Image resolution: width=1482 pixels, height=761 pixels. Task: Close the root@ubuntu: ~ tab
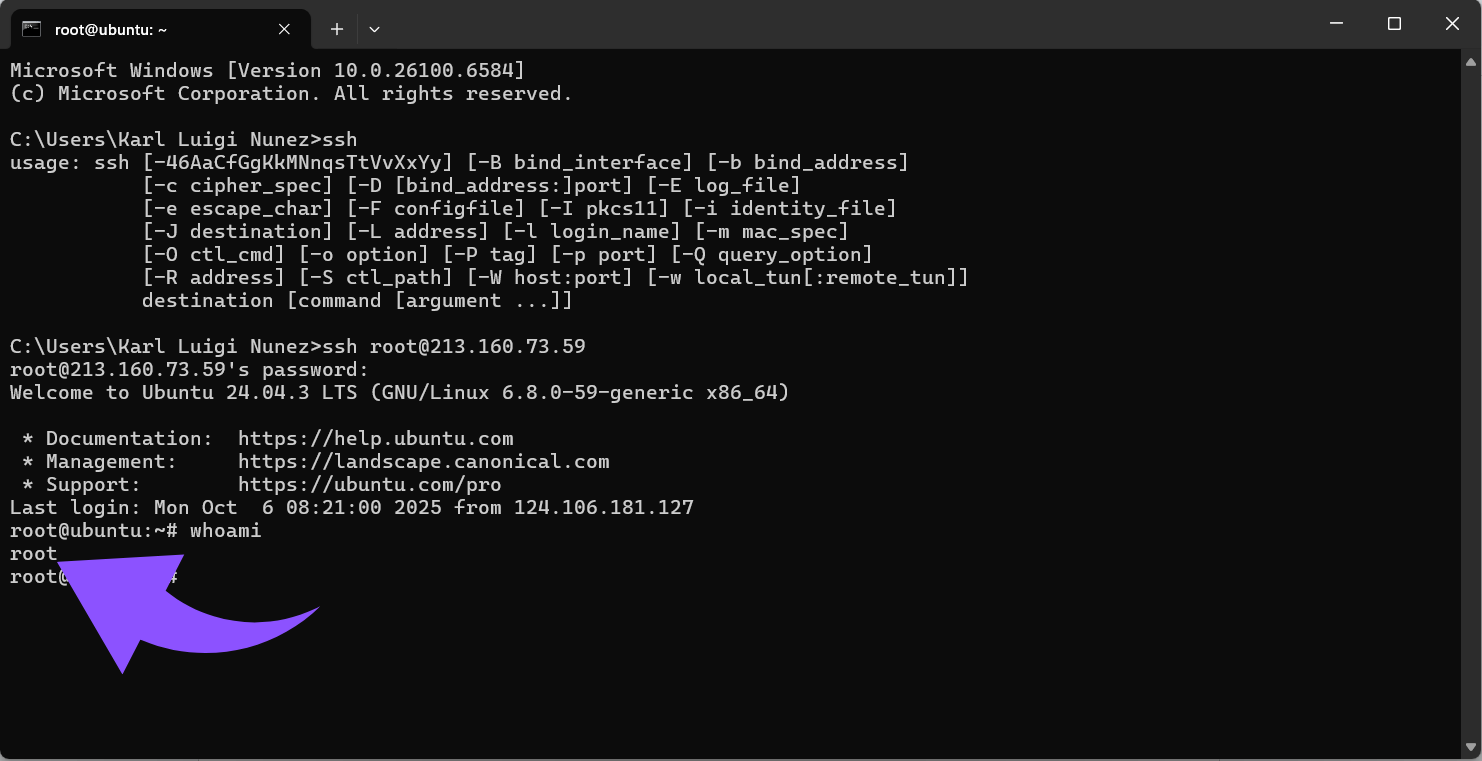coord(284,29)
